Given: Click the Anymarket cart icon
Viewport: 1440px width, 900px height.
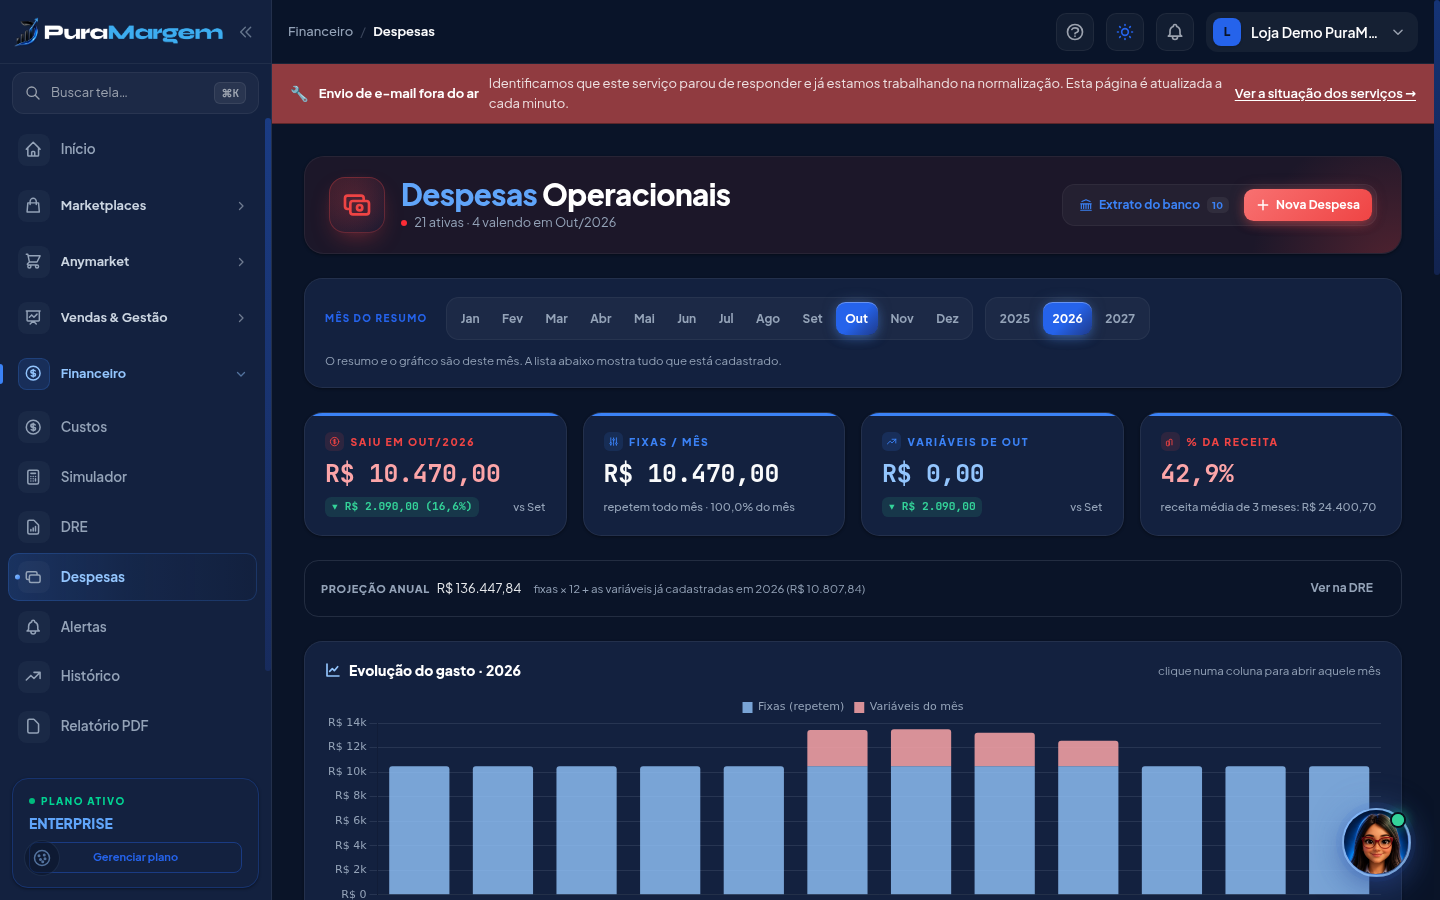Looking at the screenshot, I should [33, 261].
